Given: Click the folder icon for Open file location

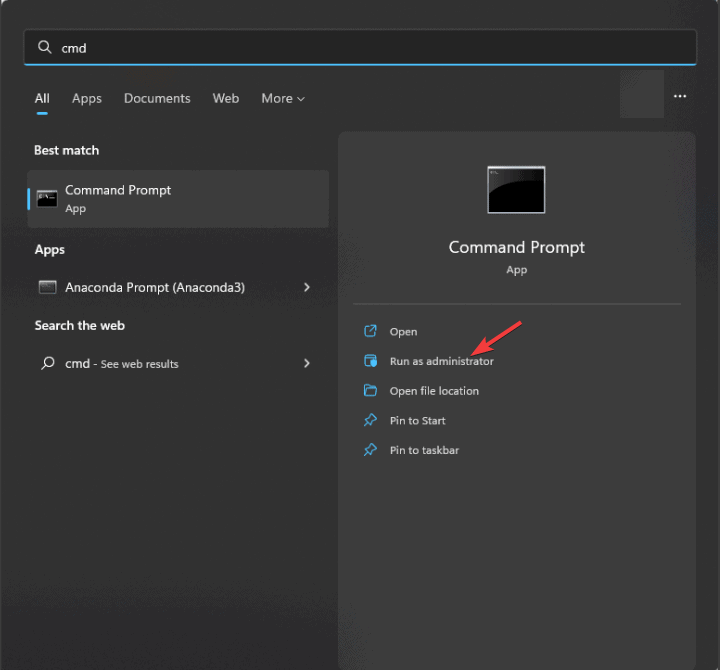Looking at the screenshot, I should pyautogui.click(x=370, y=391).
